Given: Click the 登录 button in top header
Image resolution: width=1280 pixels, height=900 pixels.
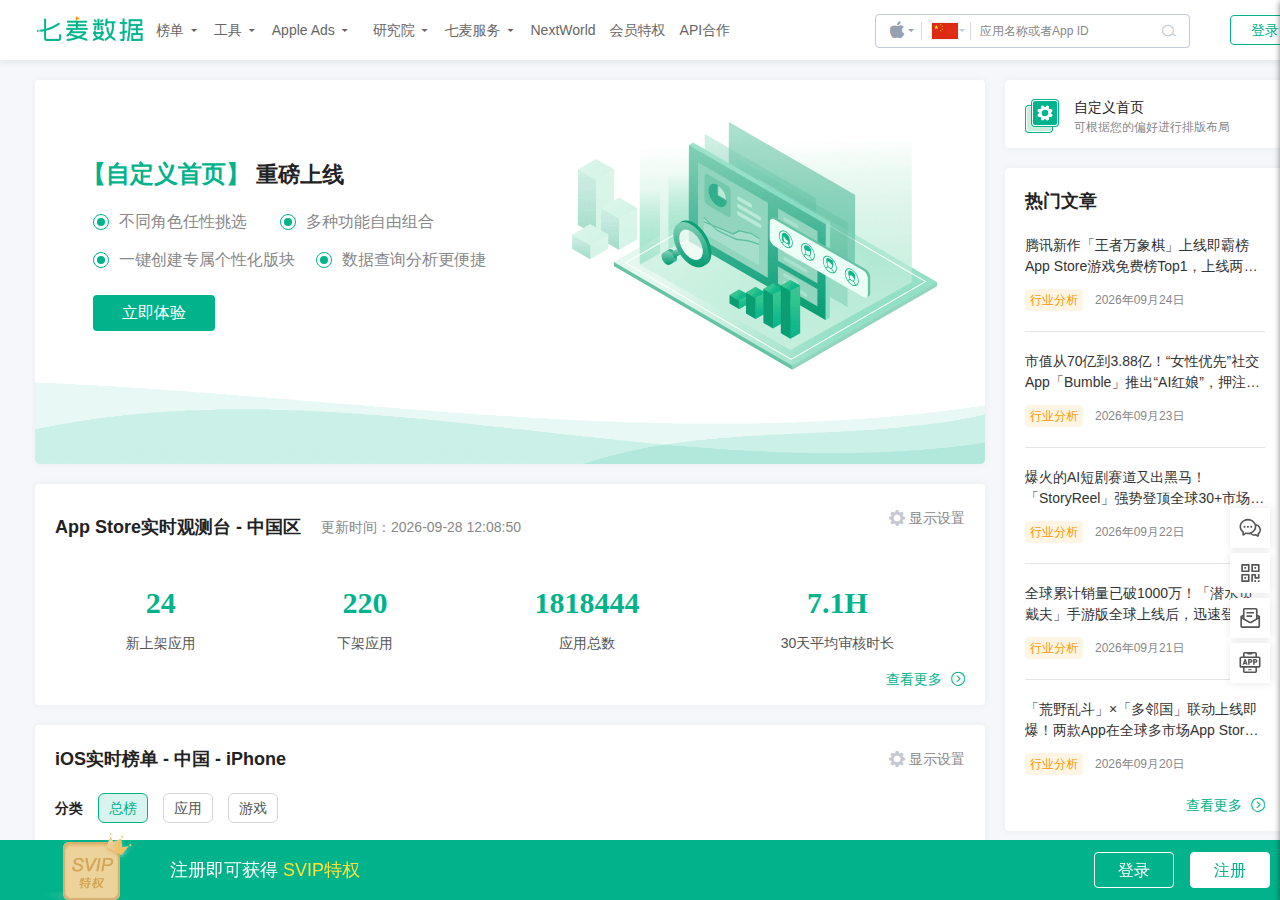Looking at the screenshot, I should point(1255,30).
